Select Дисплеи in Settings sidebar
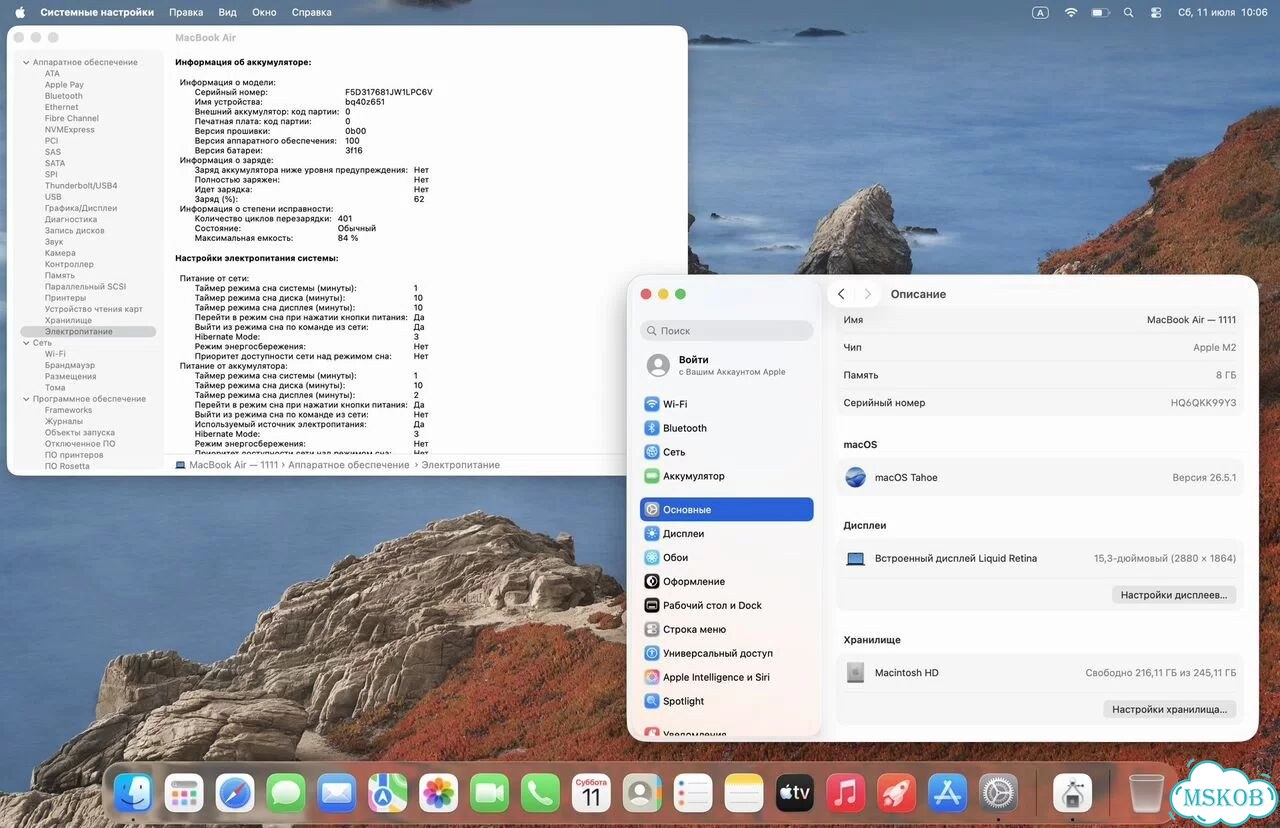 (x=726, y=533)
